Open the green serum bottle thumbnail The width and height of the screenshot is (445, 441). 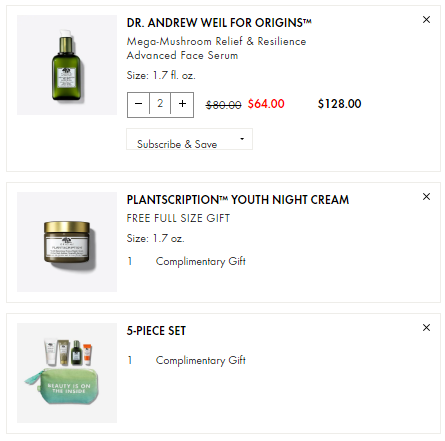tap(67, 65)
